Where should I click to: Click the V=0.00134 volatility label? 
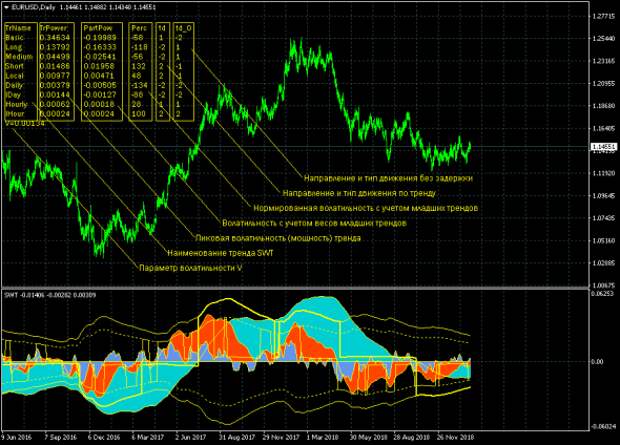(x=24, y=121)
